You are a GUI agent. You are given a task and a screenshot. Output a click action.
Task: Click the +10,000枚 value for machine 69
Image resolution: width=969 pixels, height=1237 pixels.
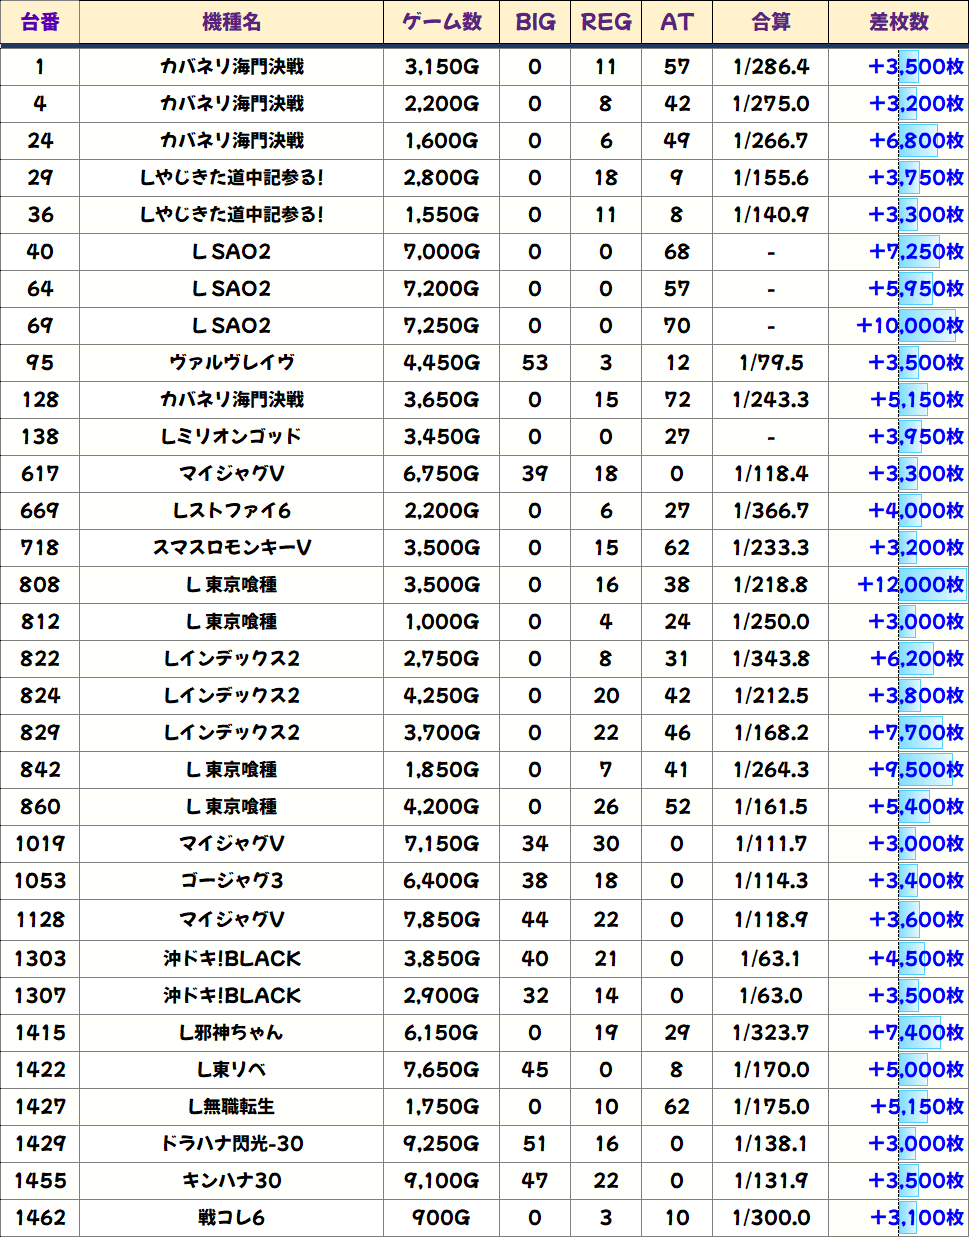coord(910,326)
